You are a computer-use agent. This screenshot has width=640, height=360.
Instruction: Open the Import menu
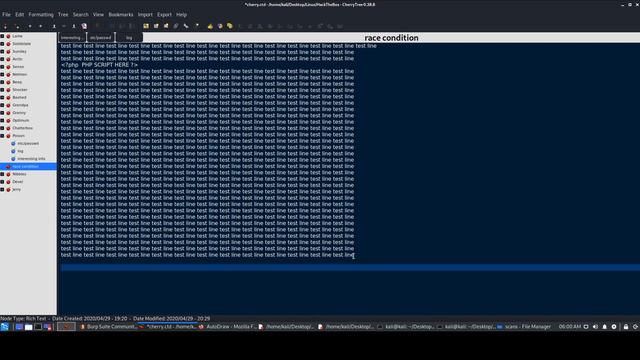tap(145, 15)
